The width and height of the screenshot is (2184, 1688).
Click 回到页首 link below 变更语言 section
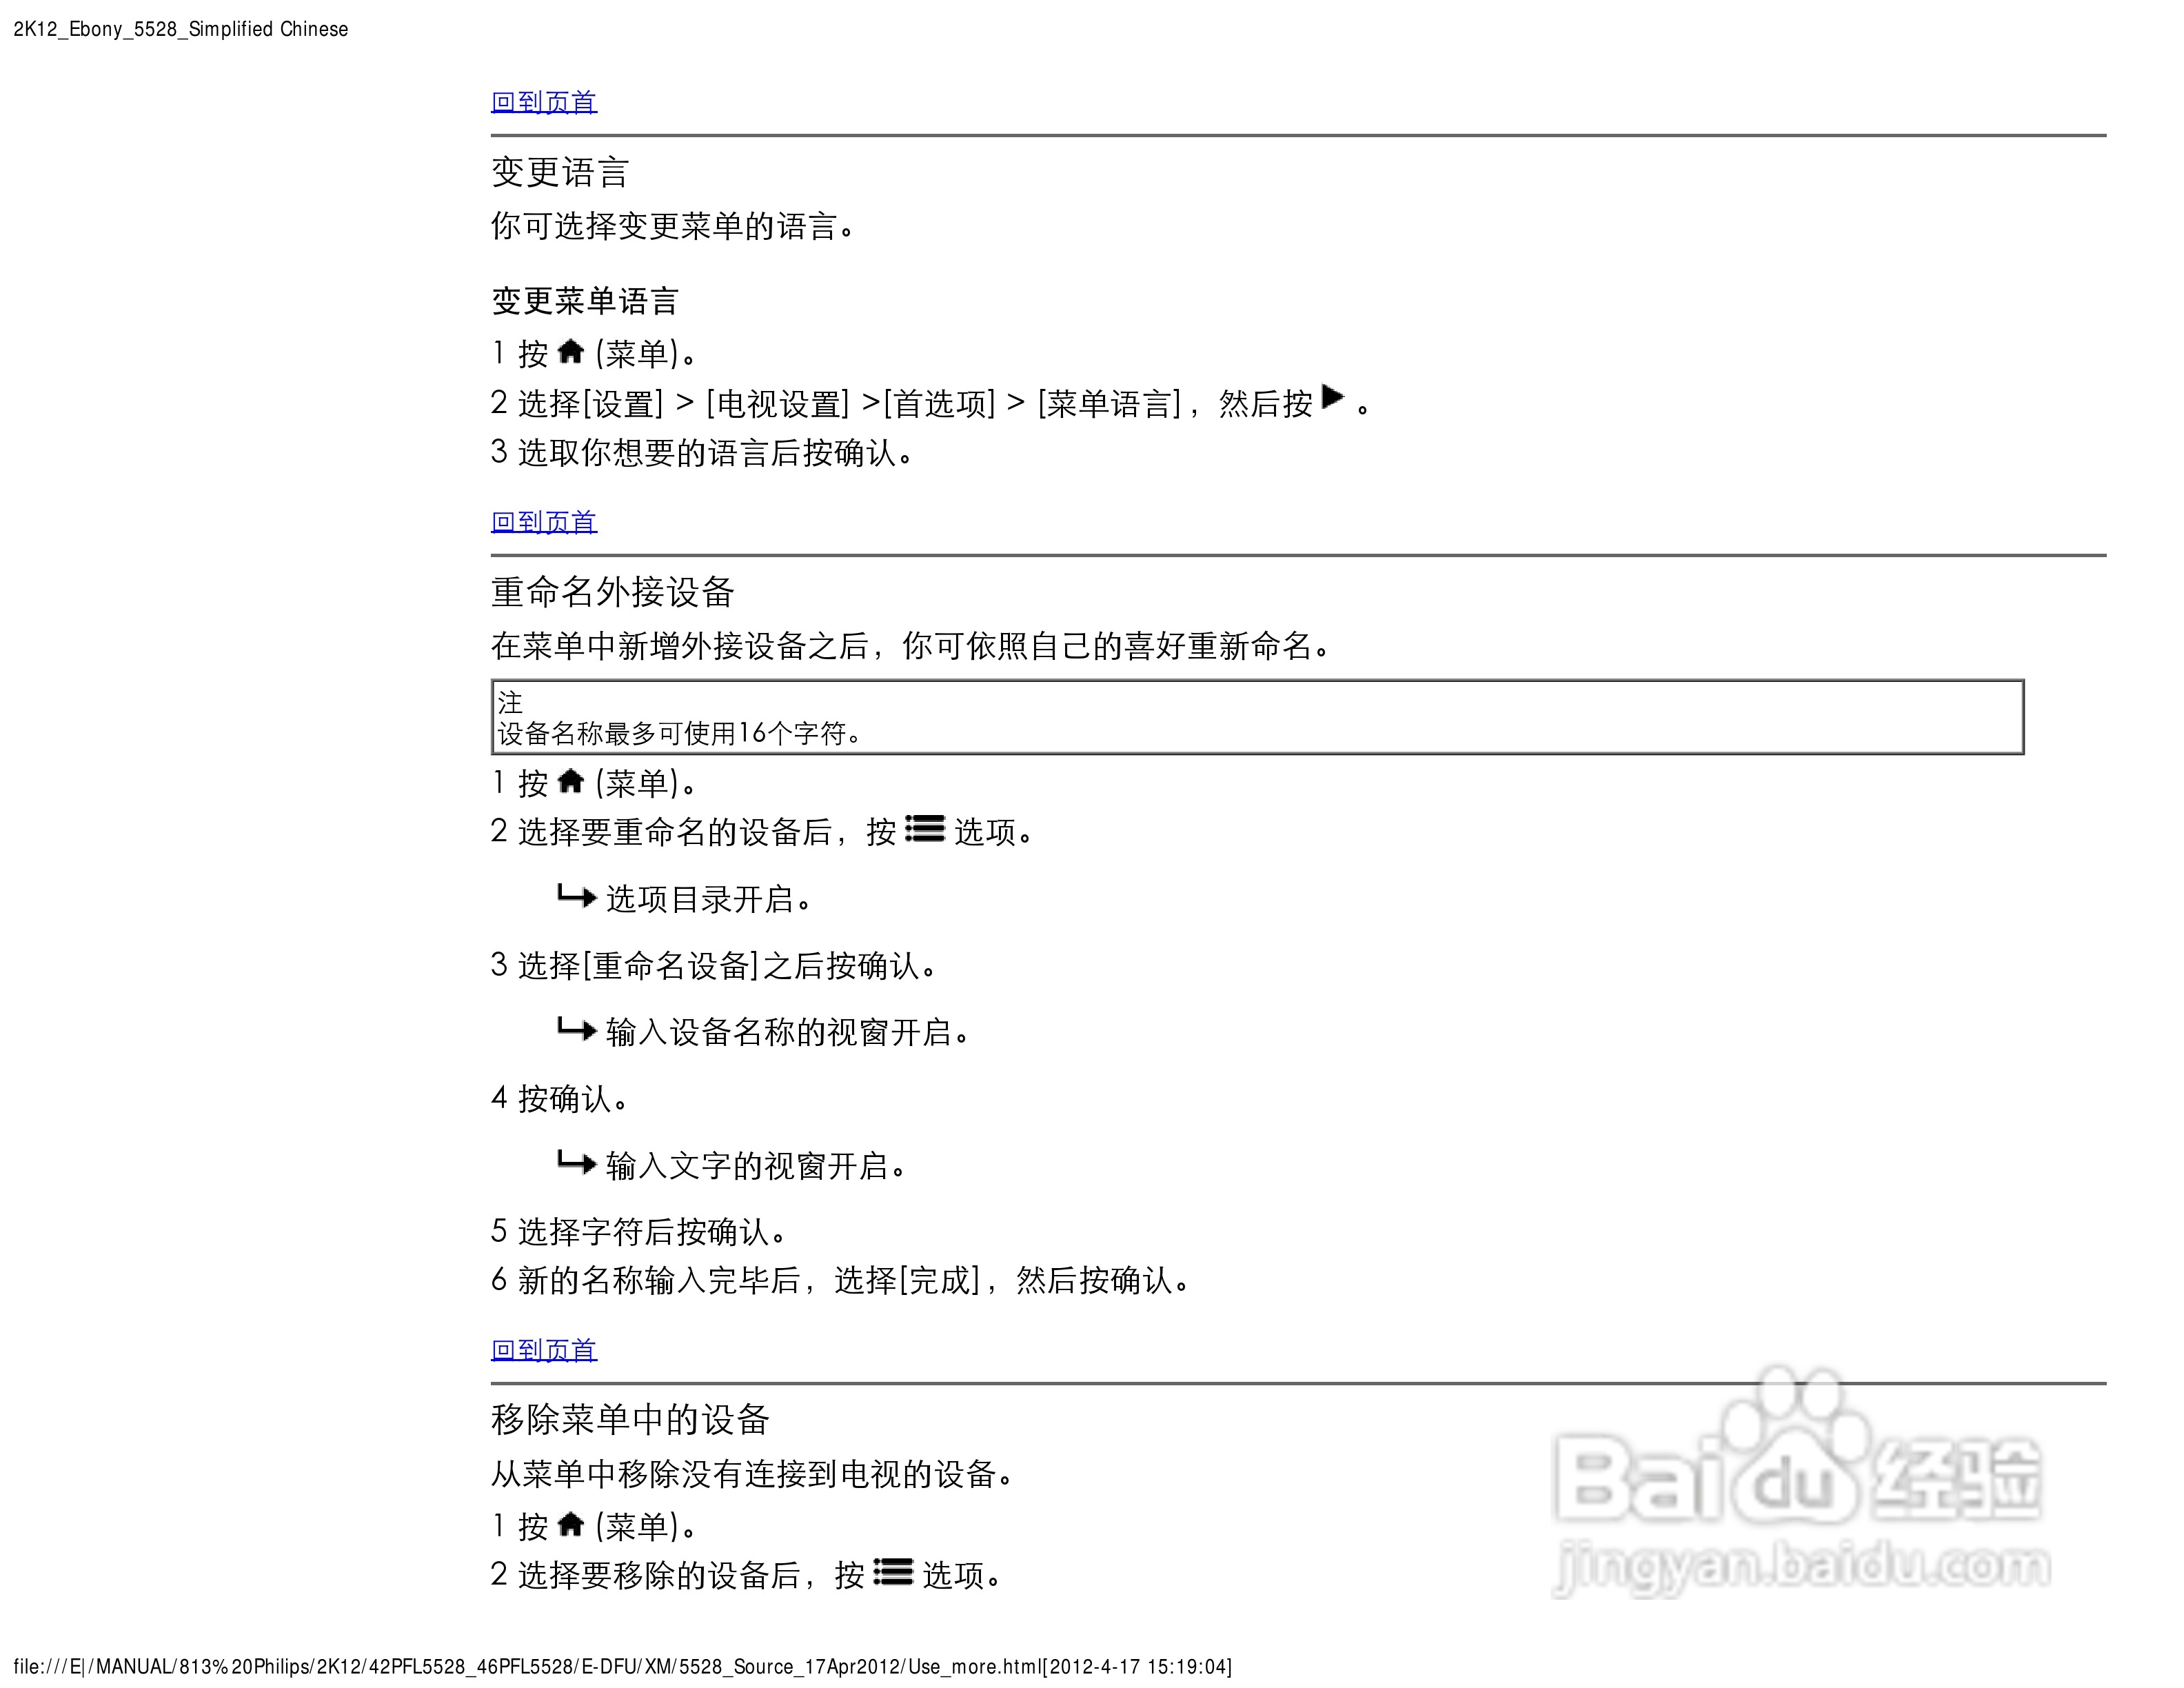point(543,522)
